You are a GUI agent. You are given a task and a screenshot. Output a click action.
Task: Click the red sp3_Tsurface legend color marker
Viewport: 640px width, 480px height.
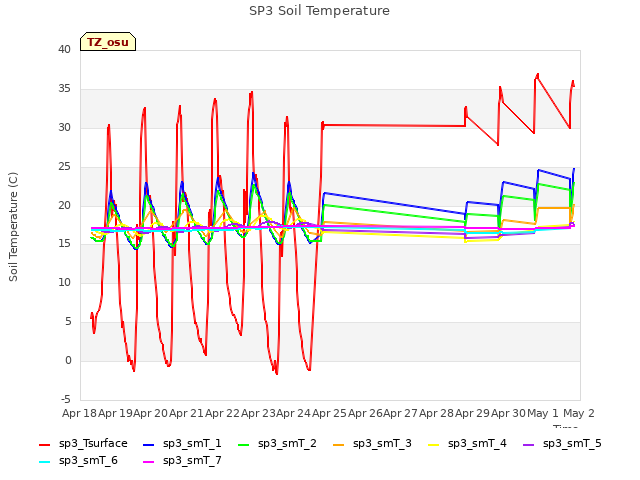(x=44, y=444)
